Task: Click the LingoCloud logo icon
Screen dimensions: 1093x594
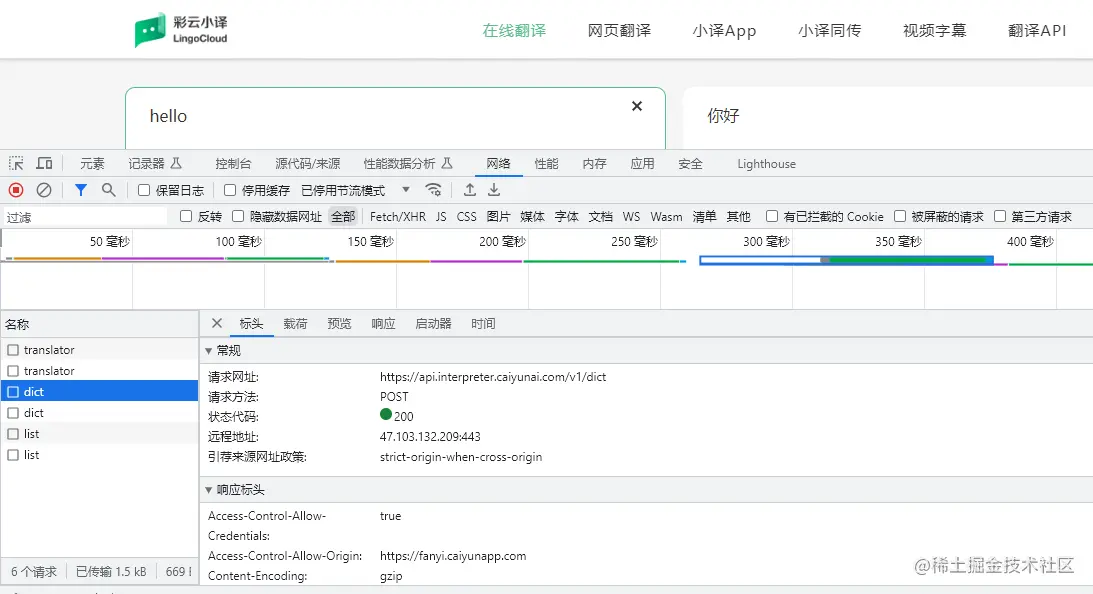Action: [150, 30]
